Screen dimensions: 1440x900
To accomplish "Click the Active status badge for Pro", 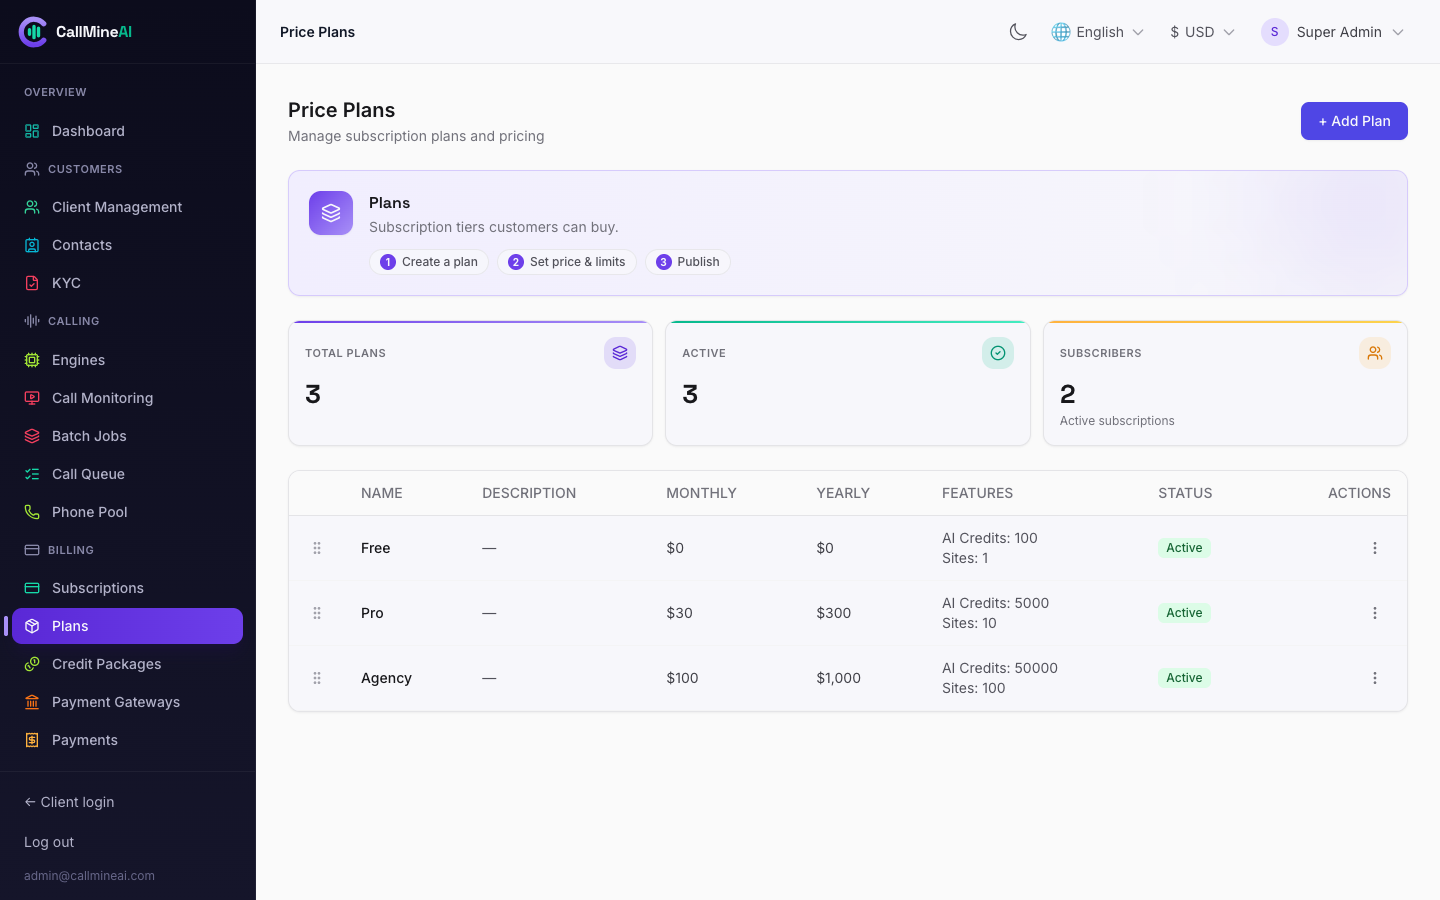I will coord(1184,613).
